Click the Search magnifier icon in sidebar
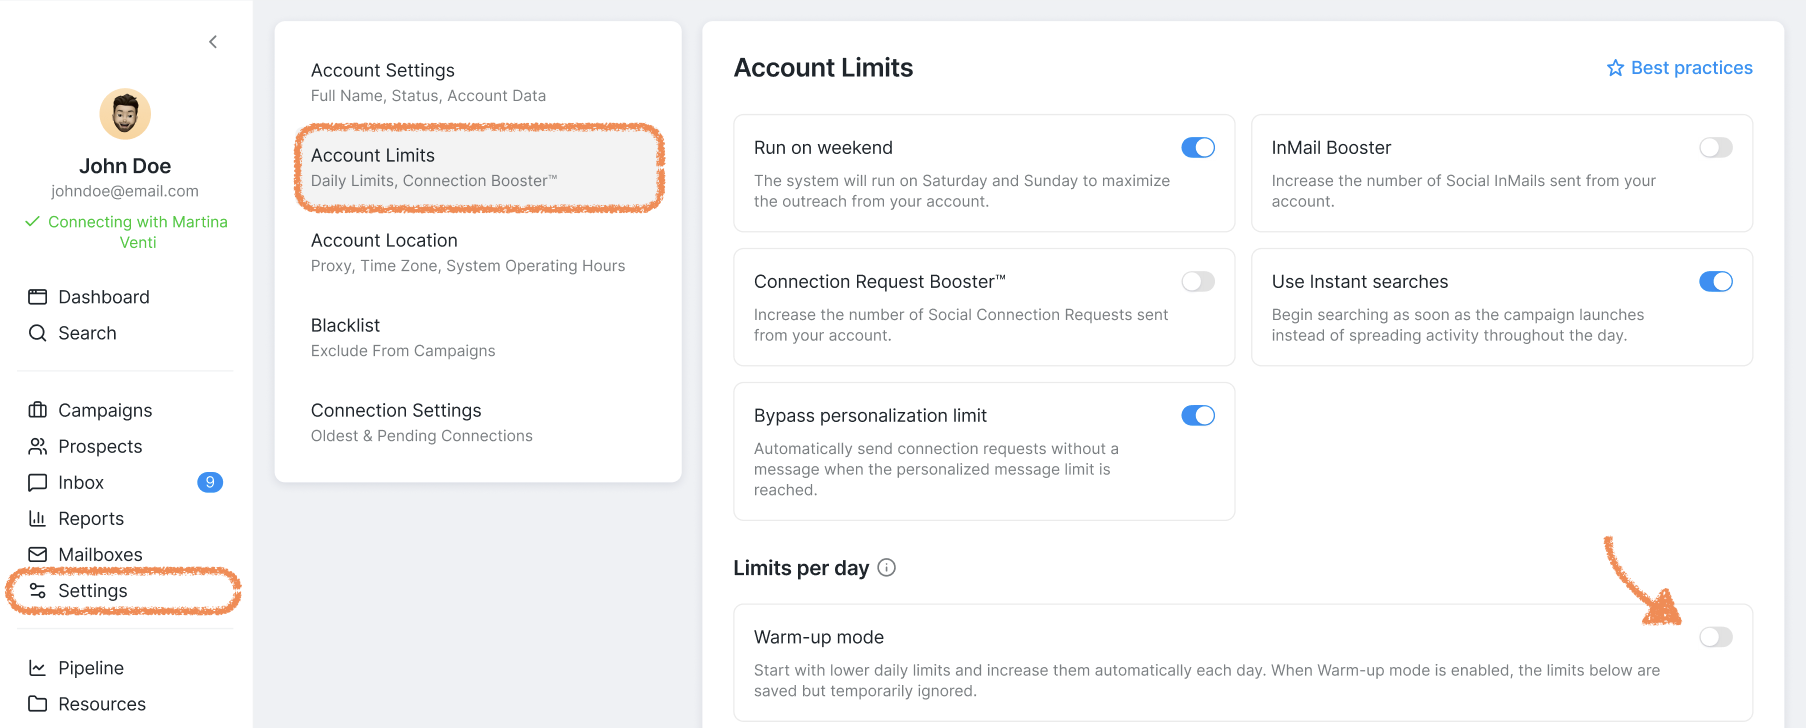The height and width of the screenshot is (728, 1806). (x=38, y=333)
